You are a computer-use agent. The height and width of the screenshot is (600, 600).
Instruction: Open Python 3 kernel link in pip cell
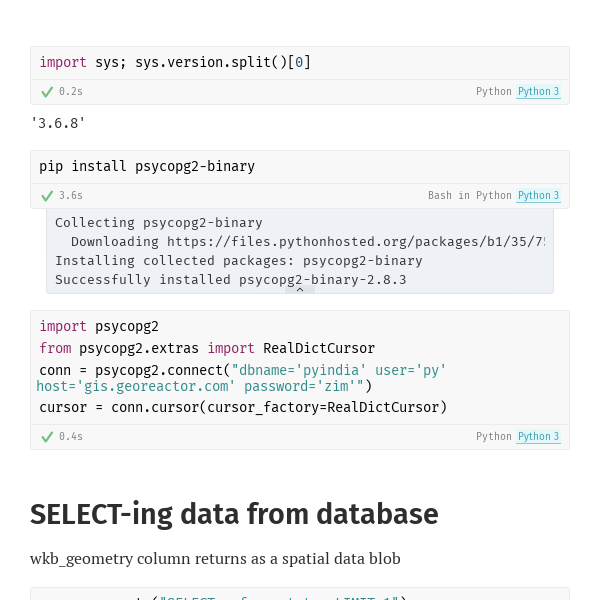coord(538,196)
